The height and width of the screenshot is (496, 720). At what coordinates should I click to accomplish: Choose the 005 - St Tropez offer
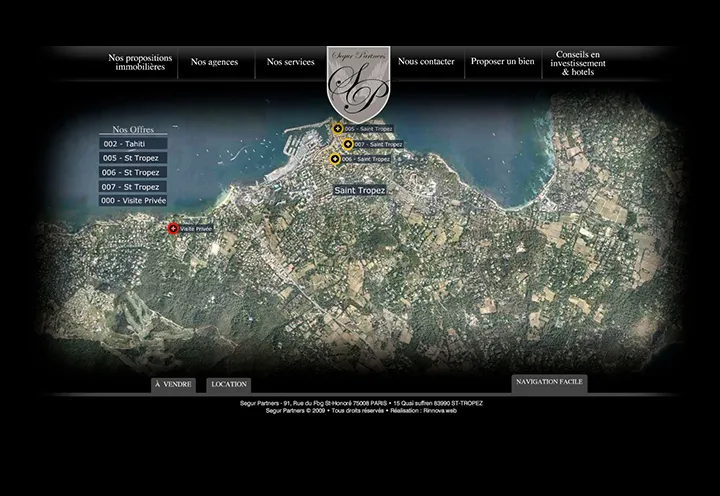pos(133,158)
